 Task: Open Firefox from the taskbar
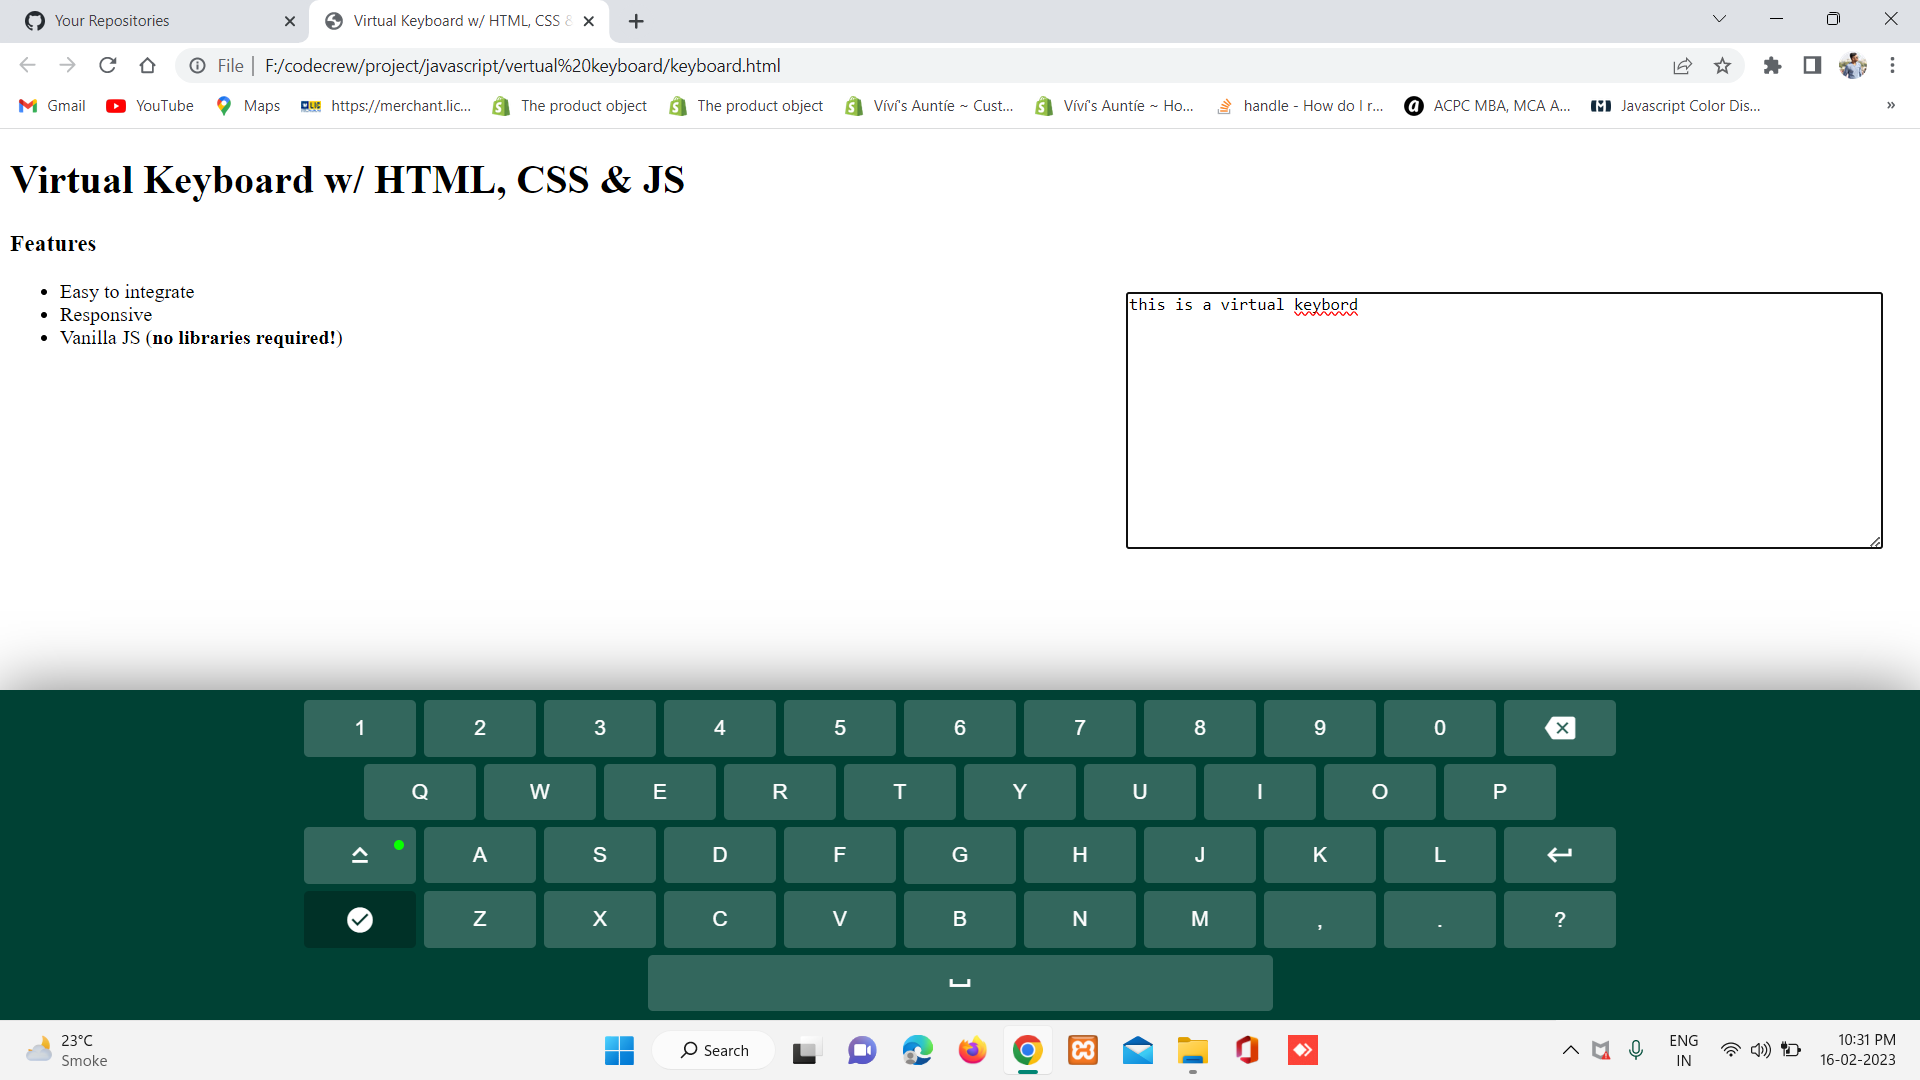[971, 1050]
